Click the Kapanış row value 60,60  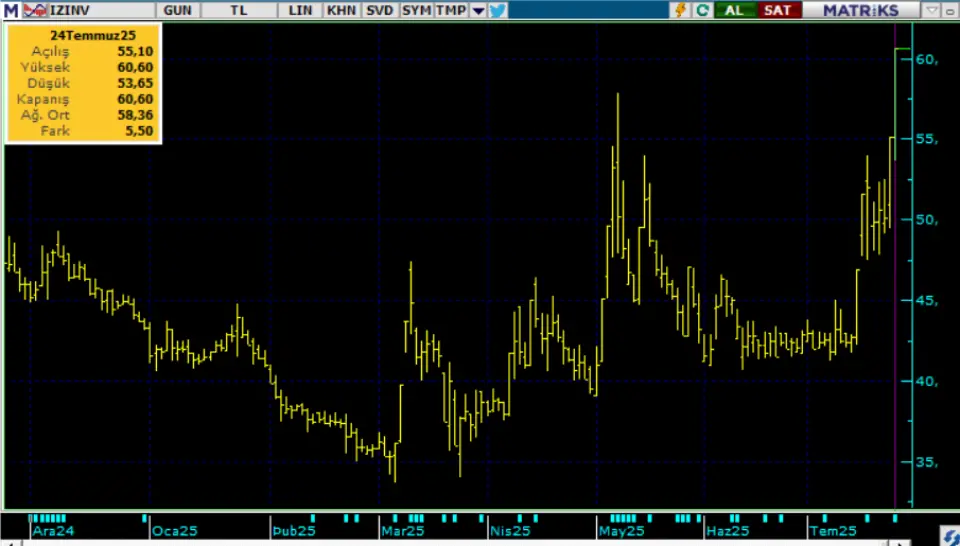(135, 99)
